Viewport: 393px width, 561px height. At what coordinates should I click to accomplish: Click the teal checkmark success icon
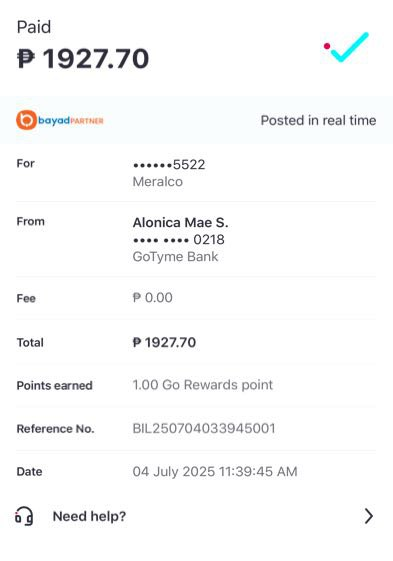click(346, 47)
